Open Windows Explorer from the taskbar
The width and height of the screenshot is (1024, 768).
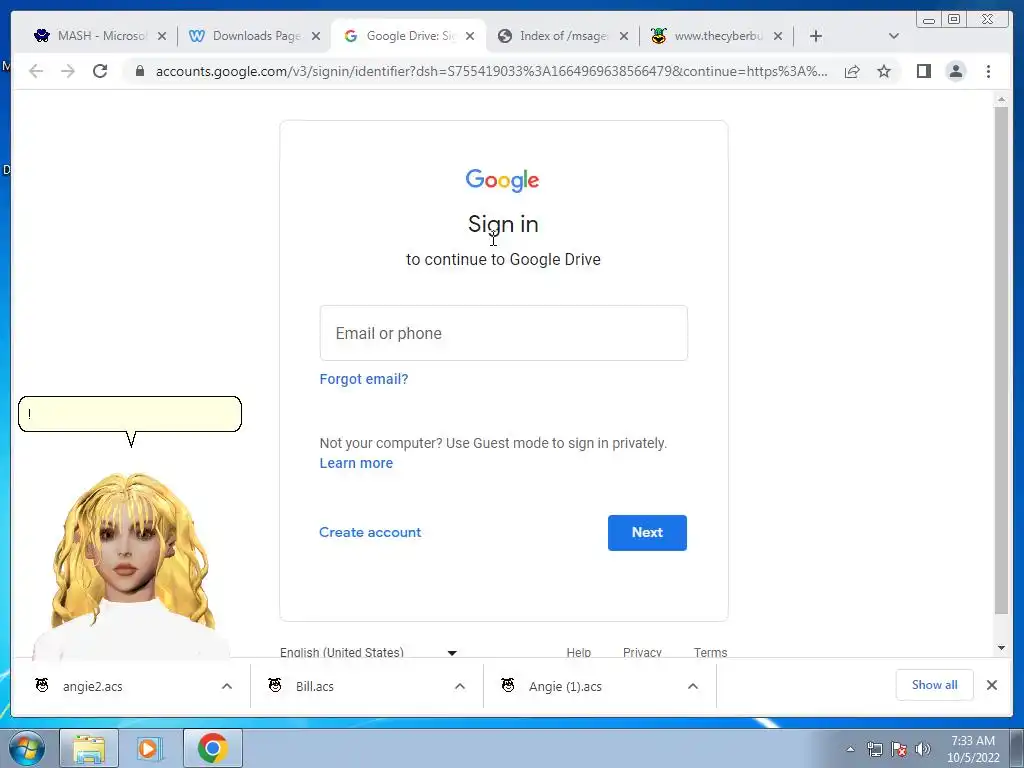click(89, 748)
